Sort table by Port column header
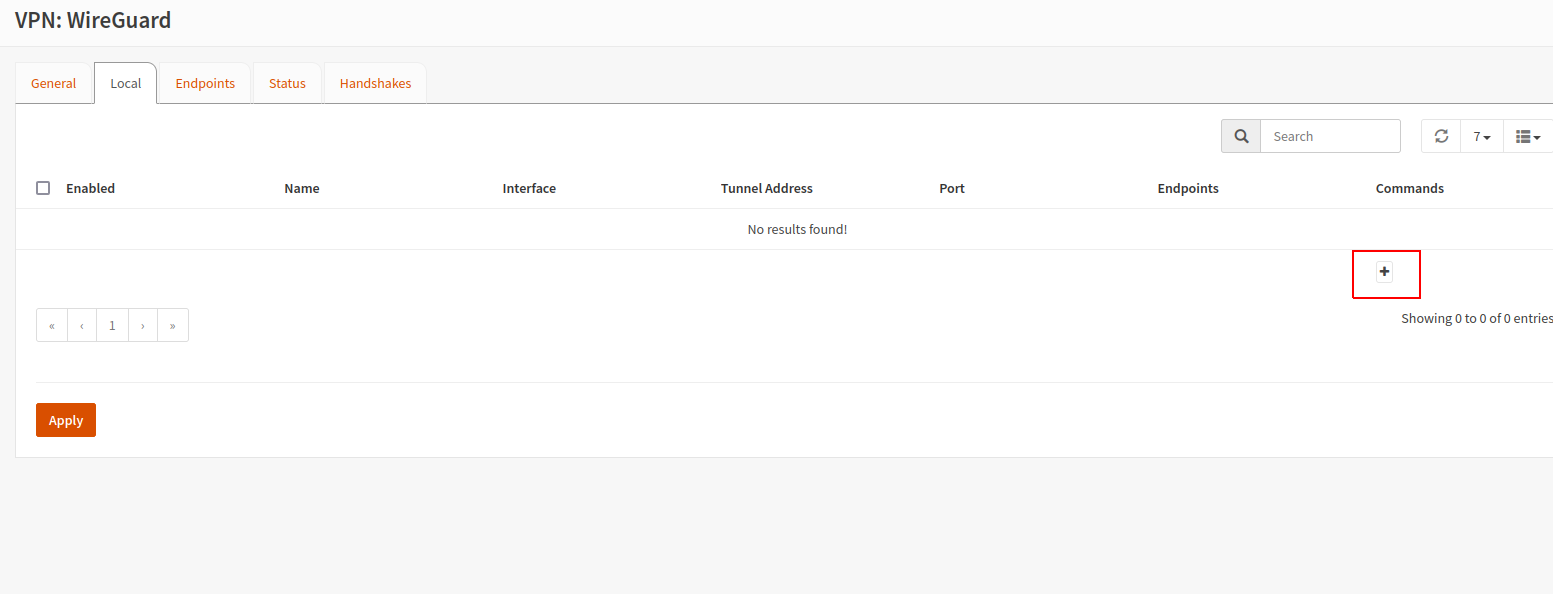This screenshot has width=1553, height=594. coord(952,188)
